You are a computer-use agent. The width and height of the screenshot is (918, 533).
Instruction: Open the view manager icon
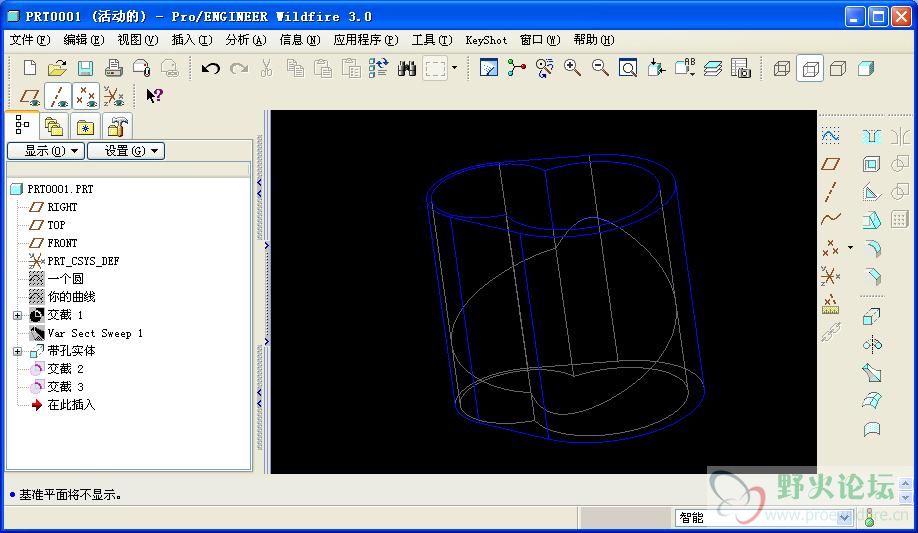click(741, 68)
